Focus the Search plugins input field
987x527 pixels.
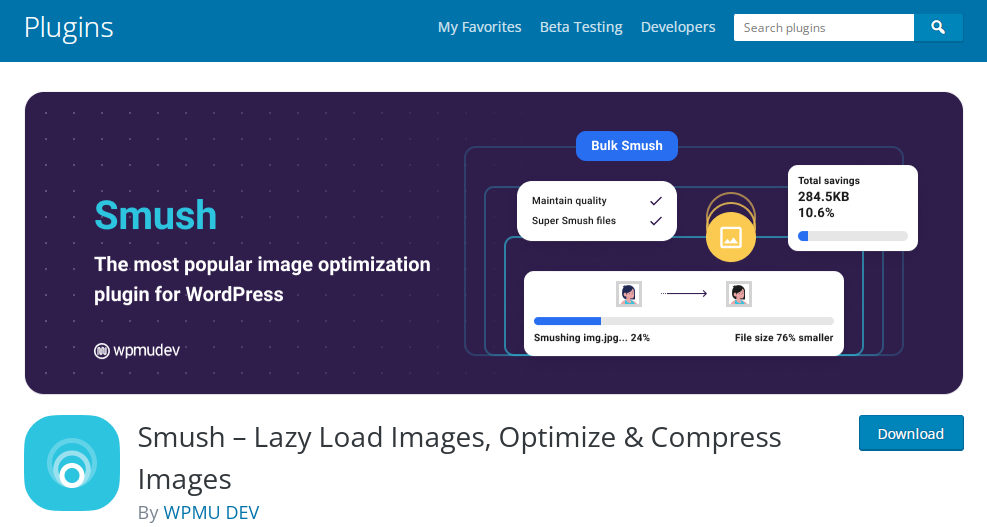click(x=823, y=28)
